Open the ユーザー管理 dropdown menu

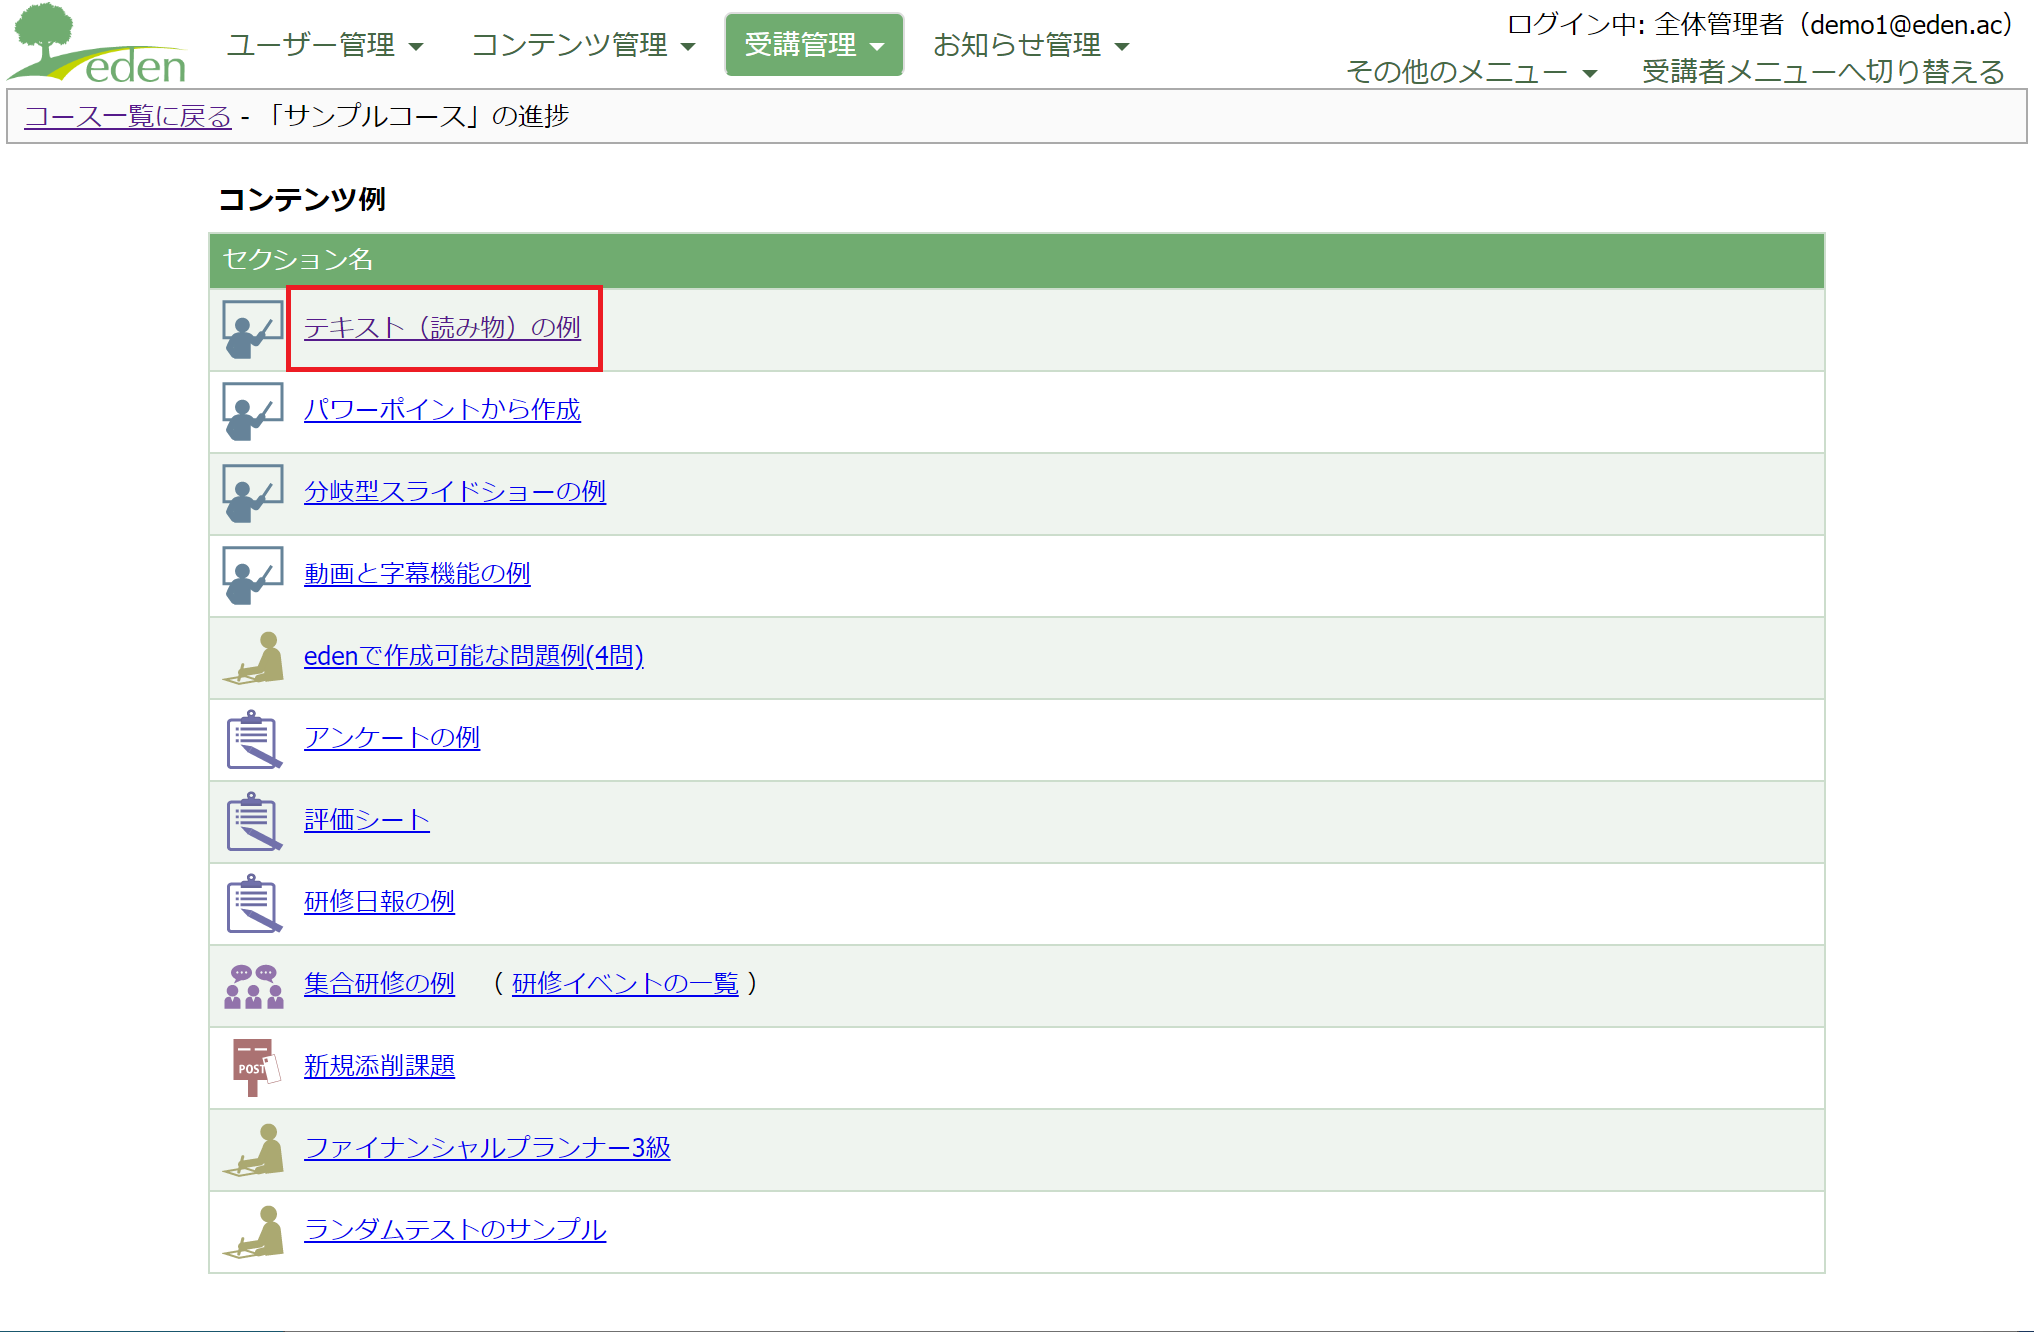(324, 45)
